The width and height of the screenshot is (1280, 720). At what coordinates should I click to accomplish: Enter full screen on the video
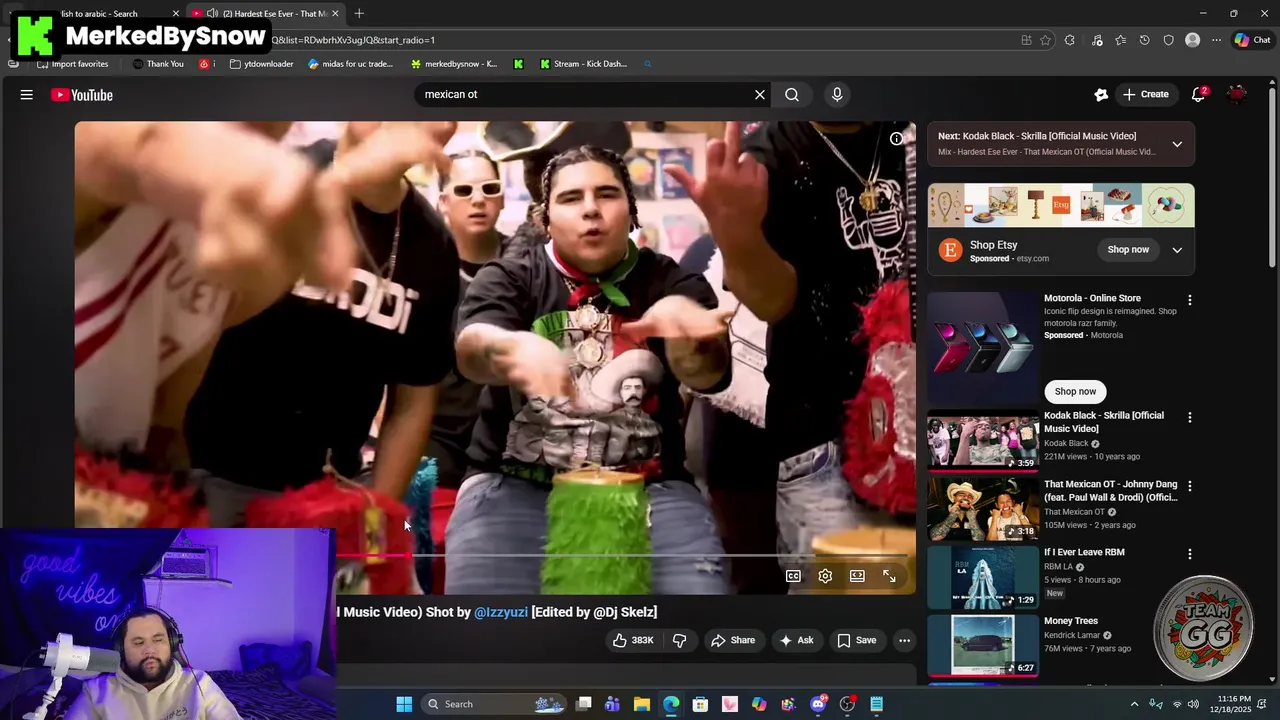[x=889, y=576]
